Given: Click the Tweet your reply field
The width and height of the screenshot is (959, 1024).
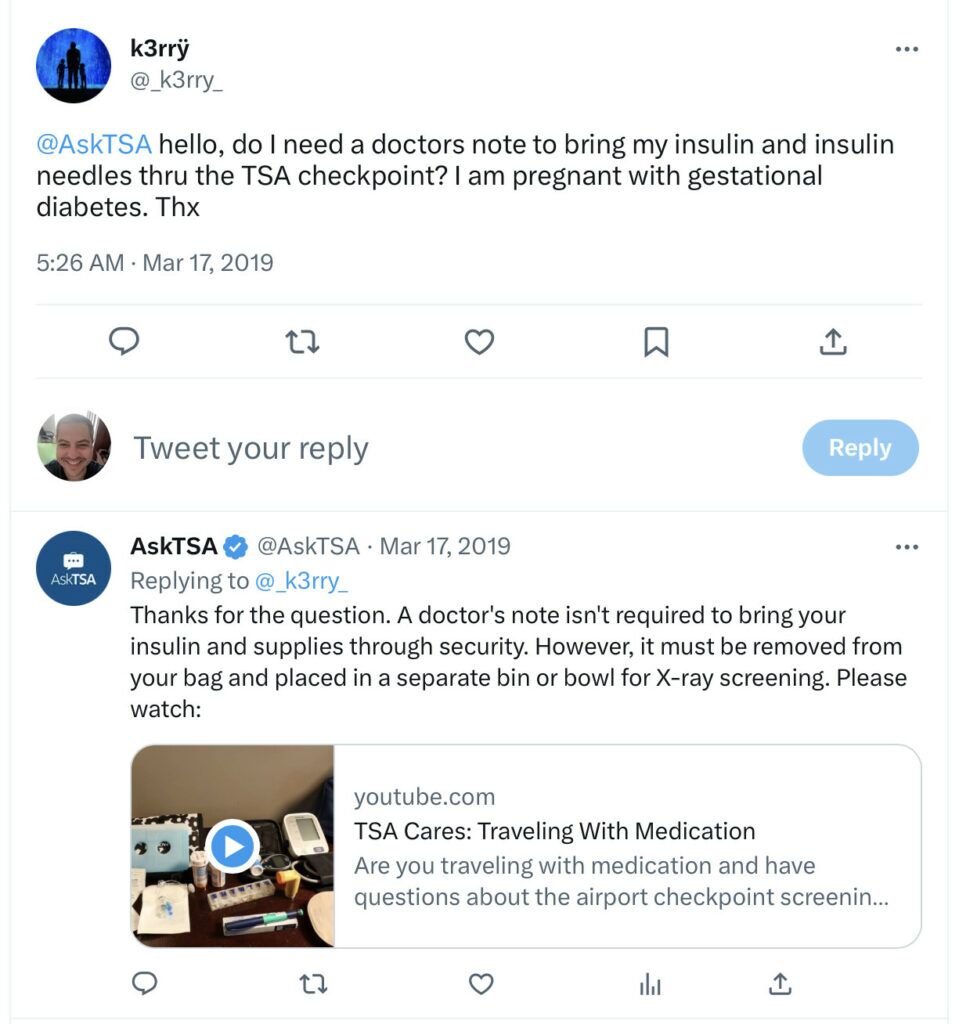Looking at the screenshot, I should coord(253,447).
